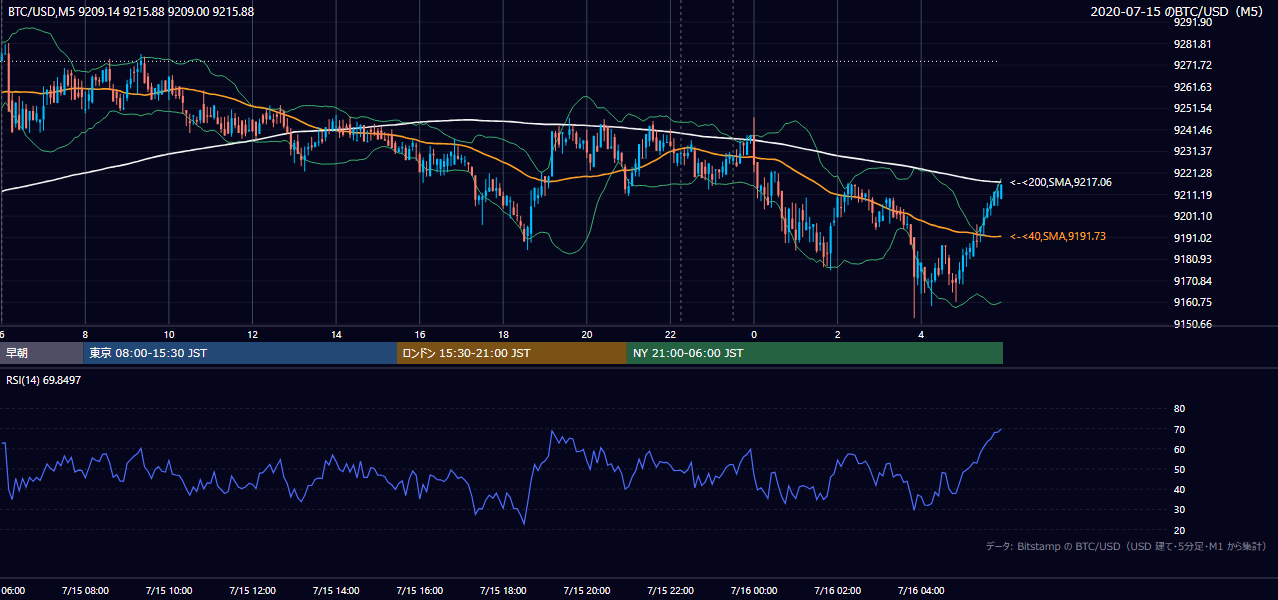Click price axis value 9201.10
This screenshot has width=1278, height=600.
coord(1192,216)
